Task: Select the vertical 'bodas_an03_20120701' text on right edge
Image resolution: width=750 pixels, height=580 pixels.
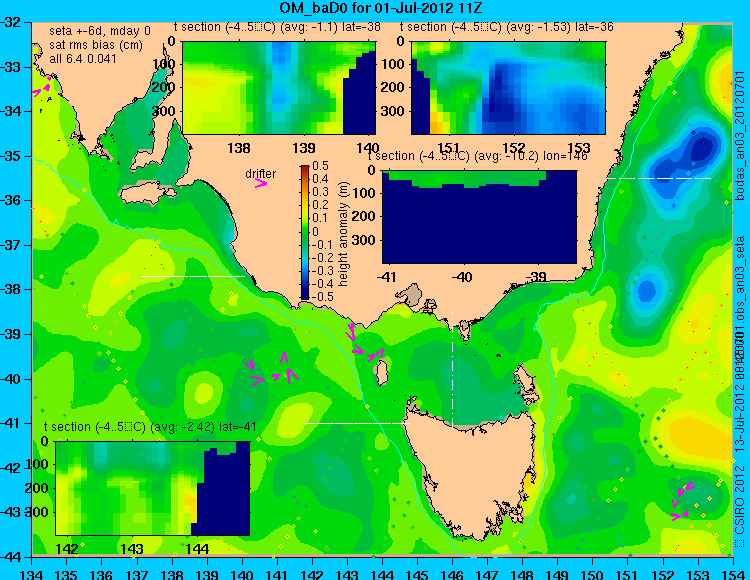Action: pos(739,135)
